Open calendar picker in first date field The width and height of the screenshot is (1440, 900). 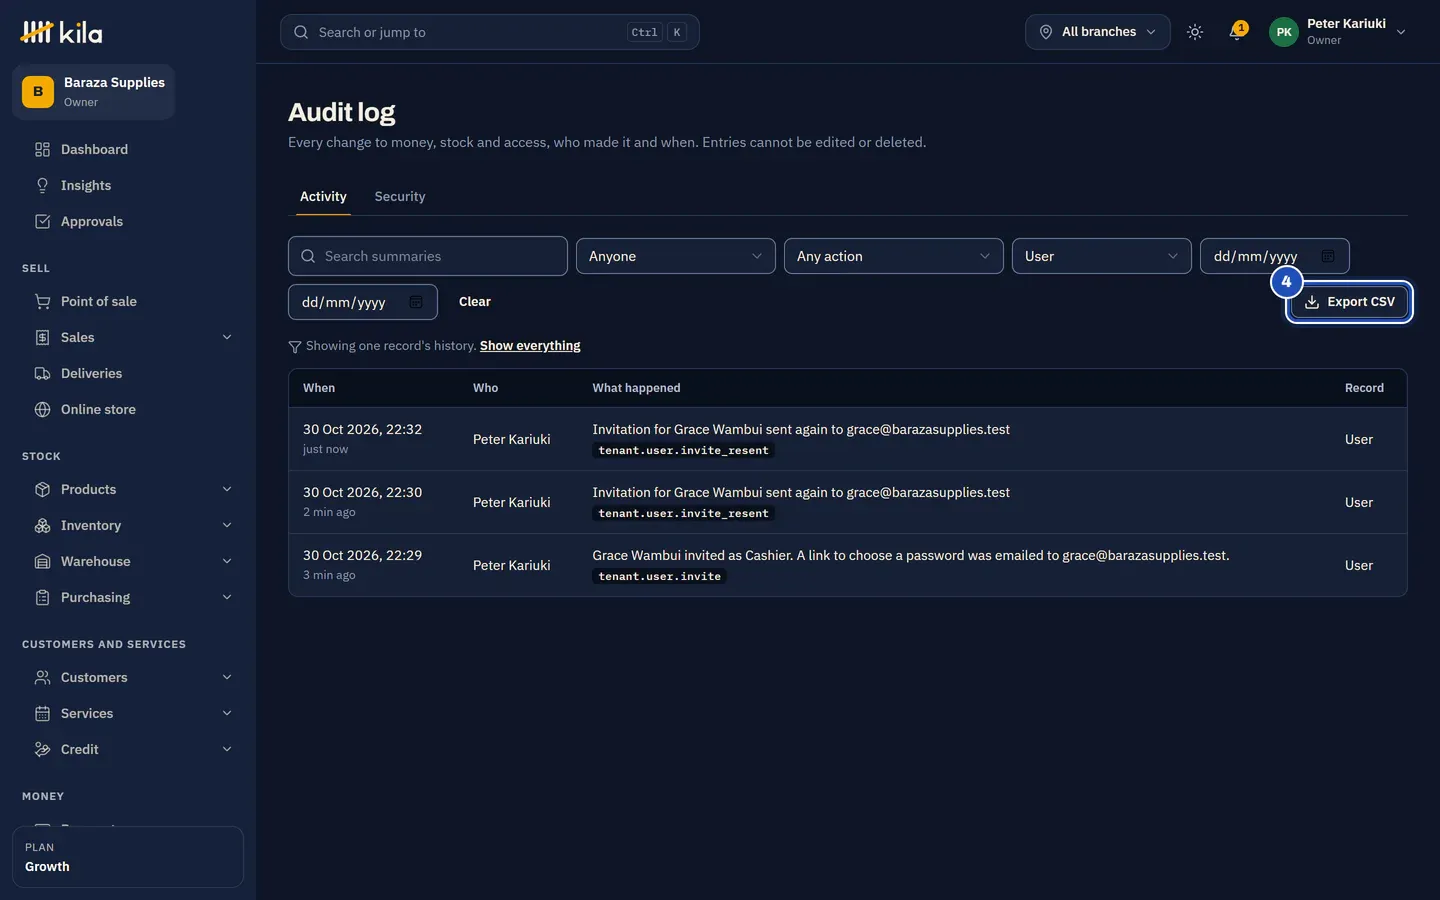[1328, 256]
